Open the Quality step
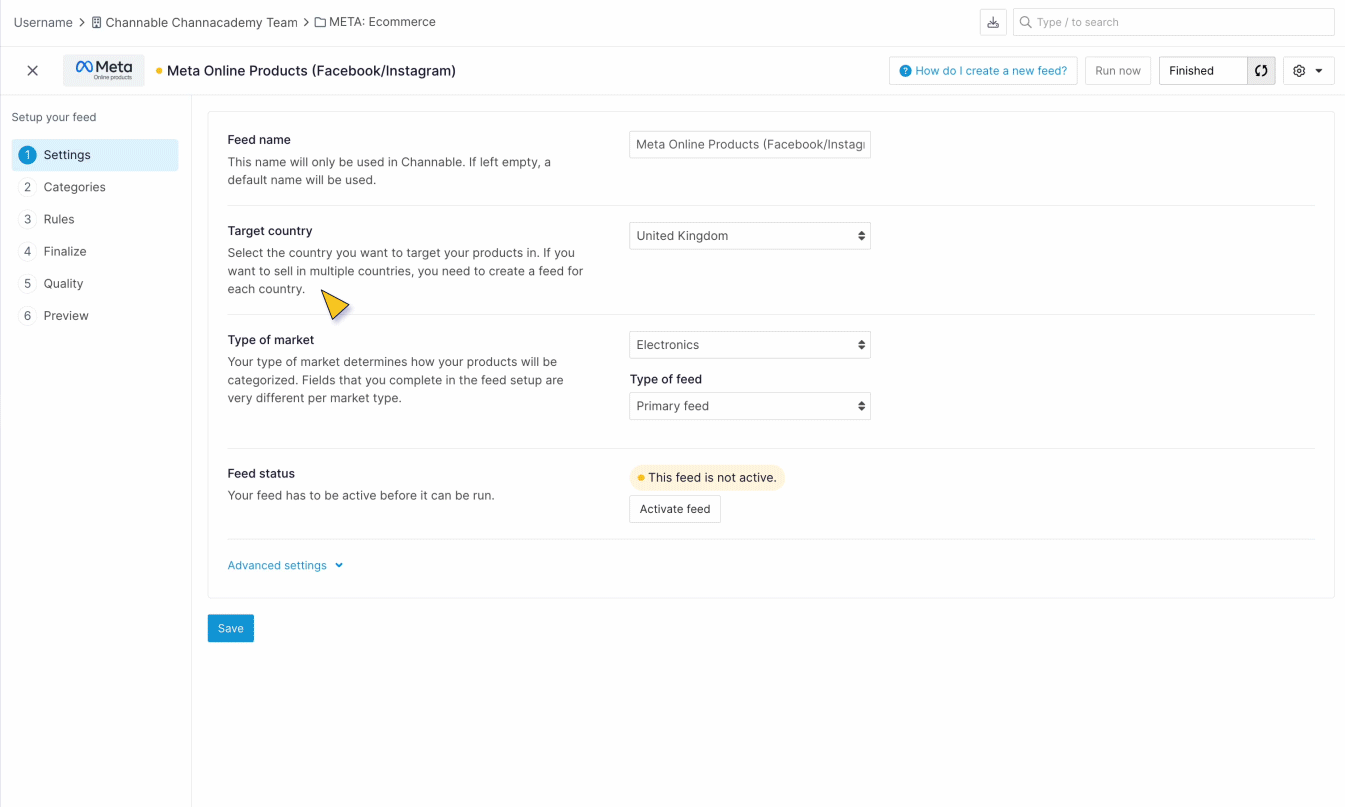Image resolution: width=1345 pixels, height=807 pixels. (x=63, y=283)
